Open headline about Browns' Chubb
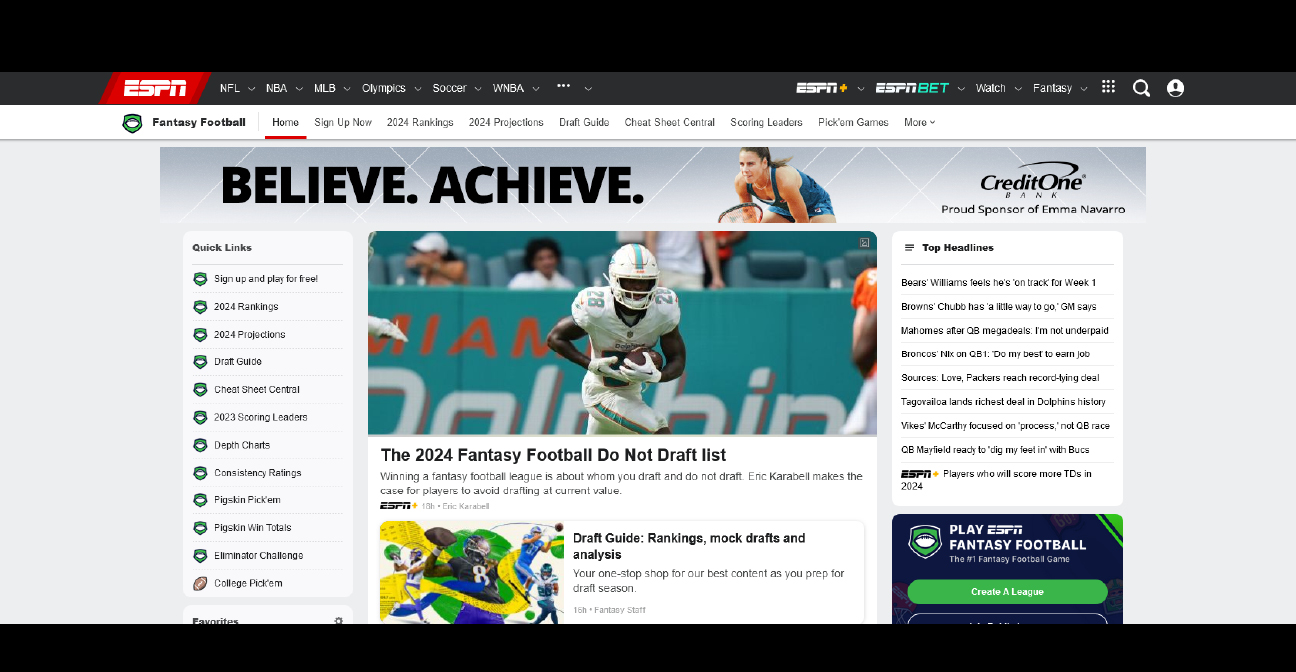 click(x=998, y=307)
